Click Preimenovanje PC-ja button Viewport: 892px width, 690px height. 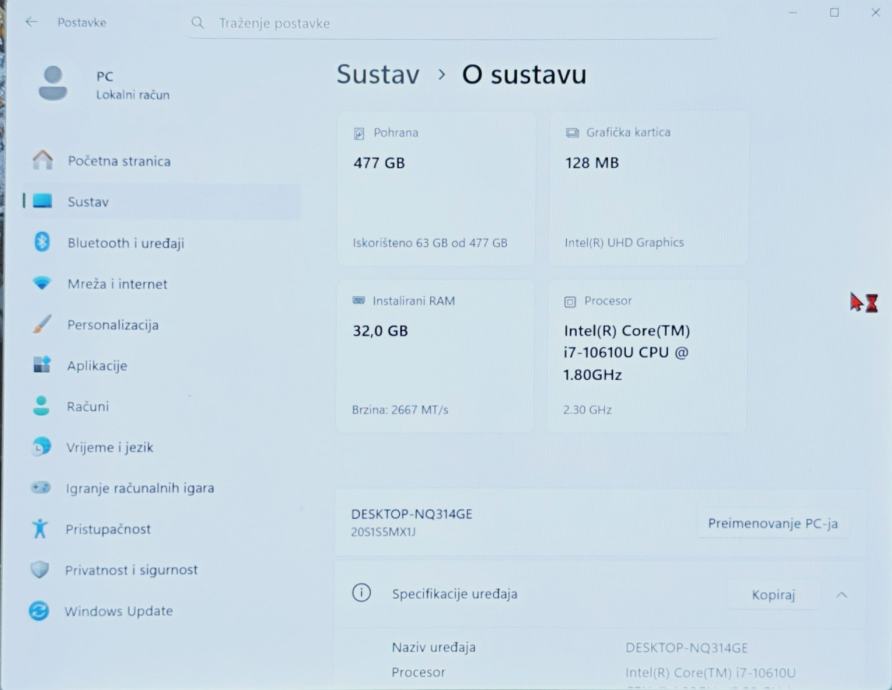point(773,523)
